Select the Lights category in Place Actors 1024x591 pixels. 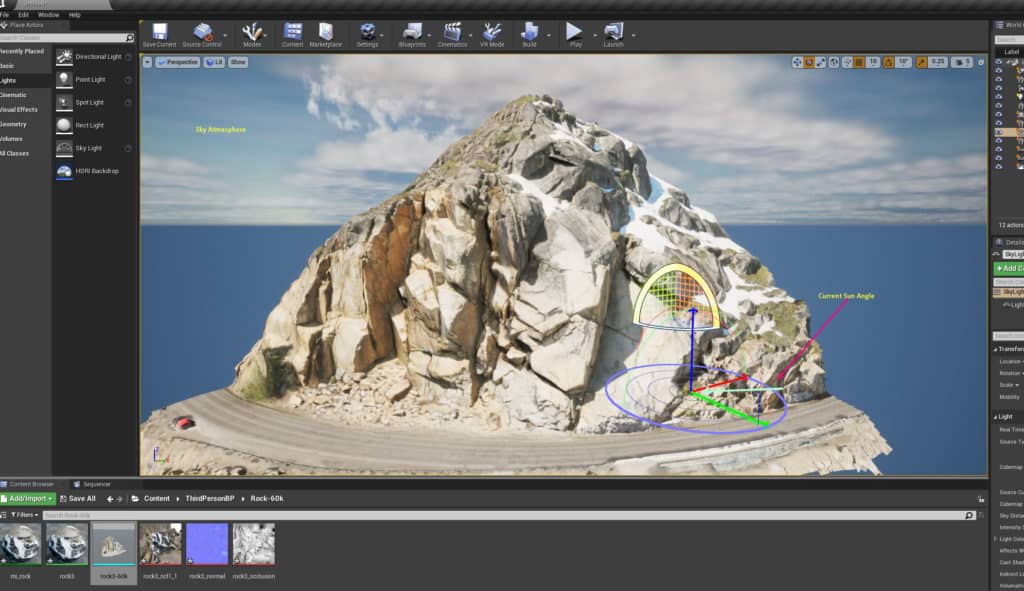(25, 80)
